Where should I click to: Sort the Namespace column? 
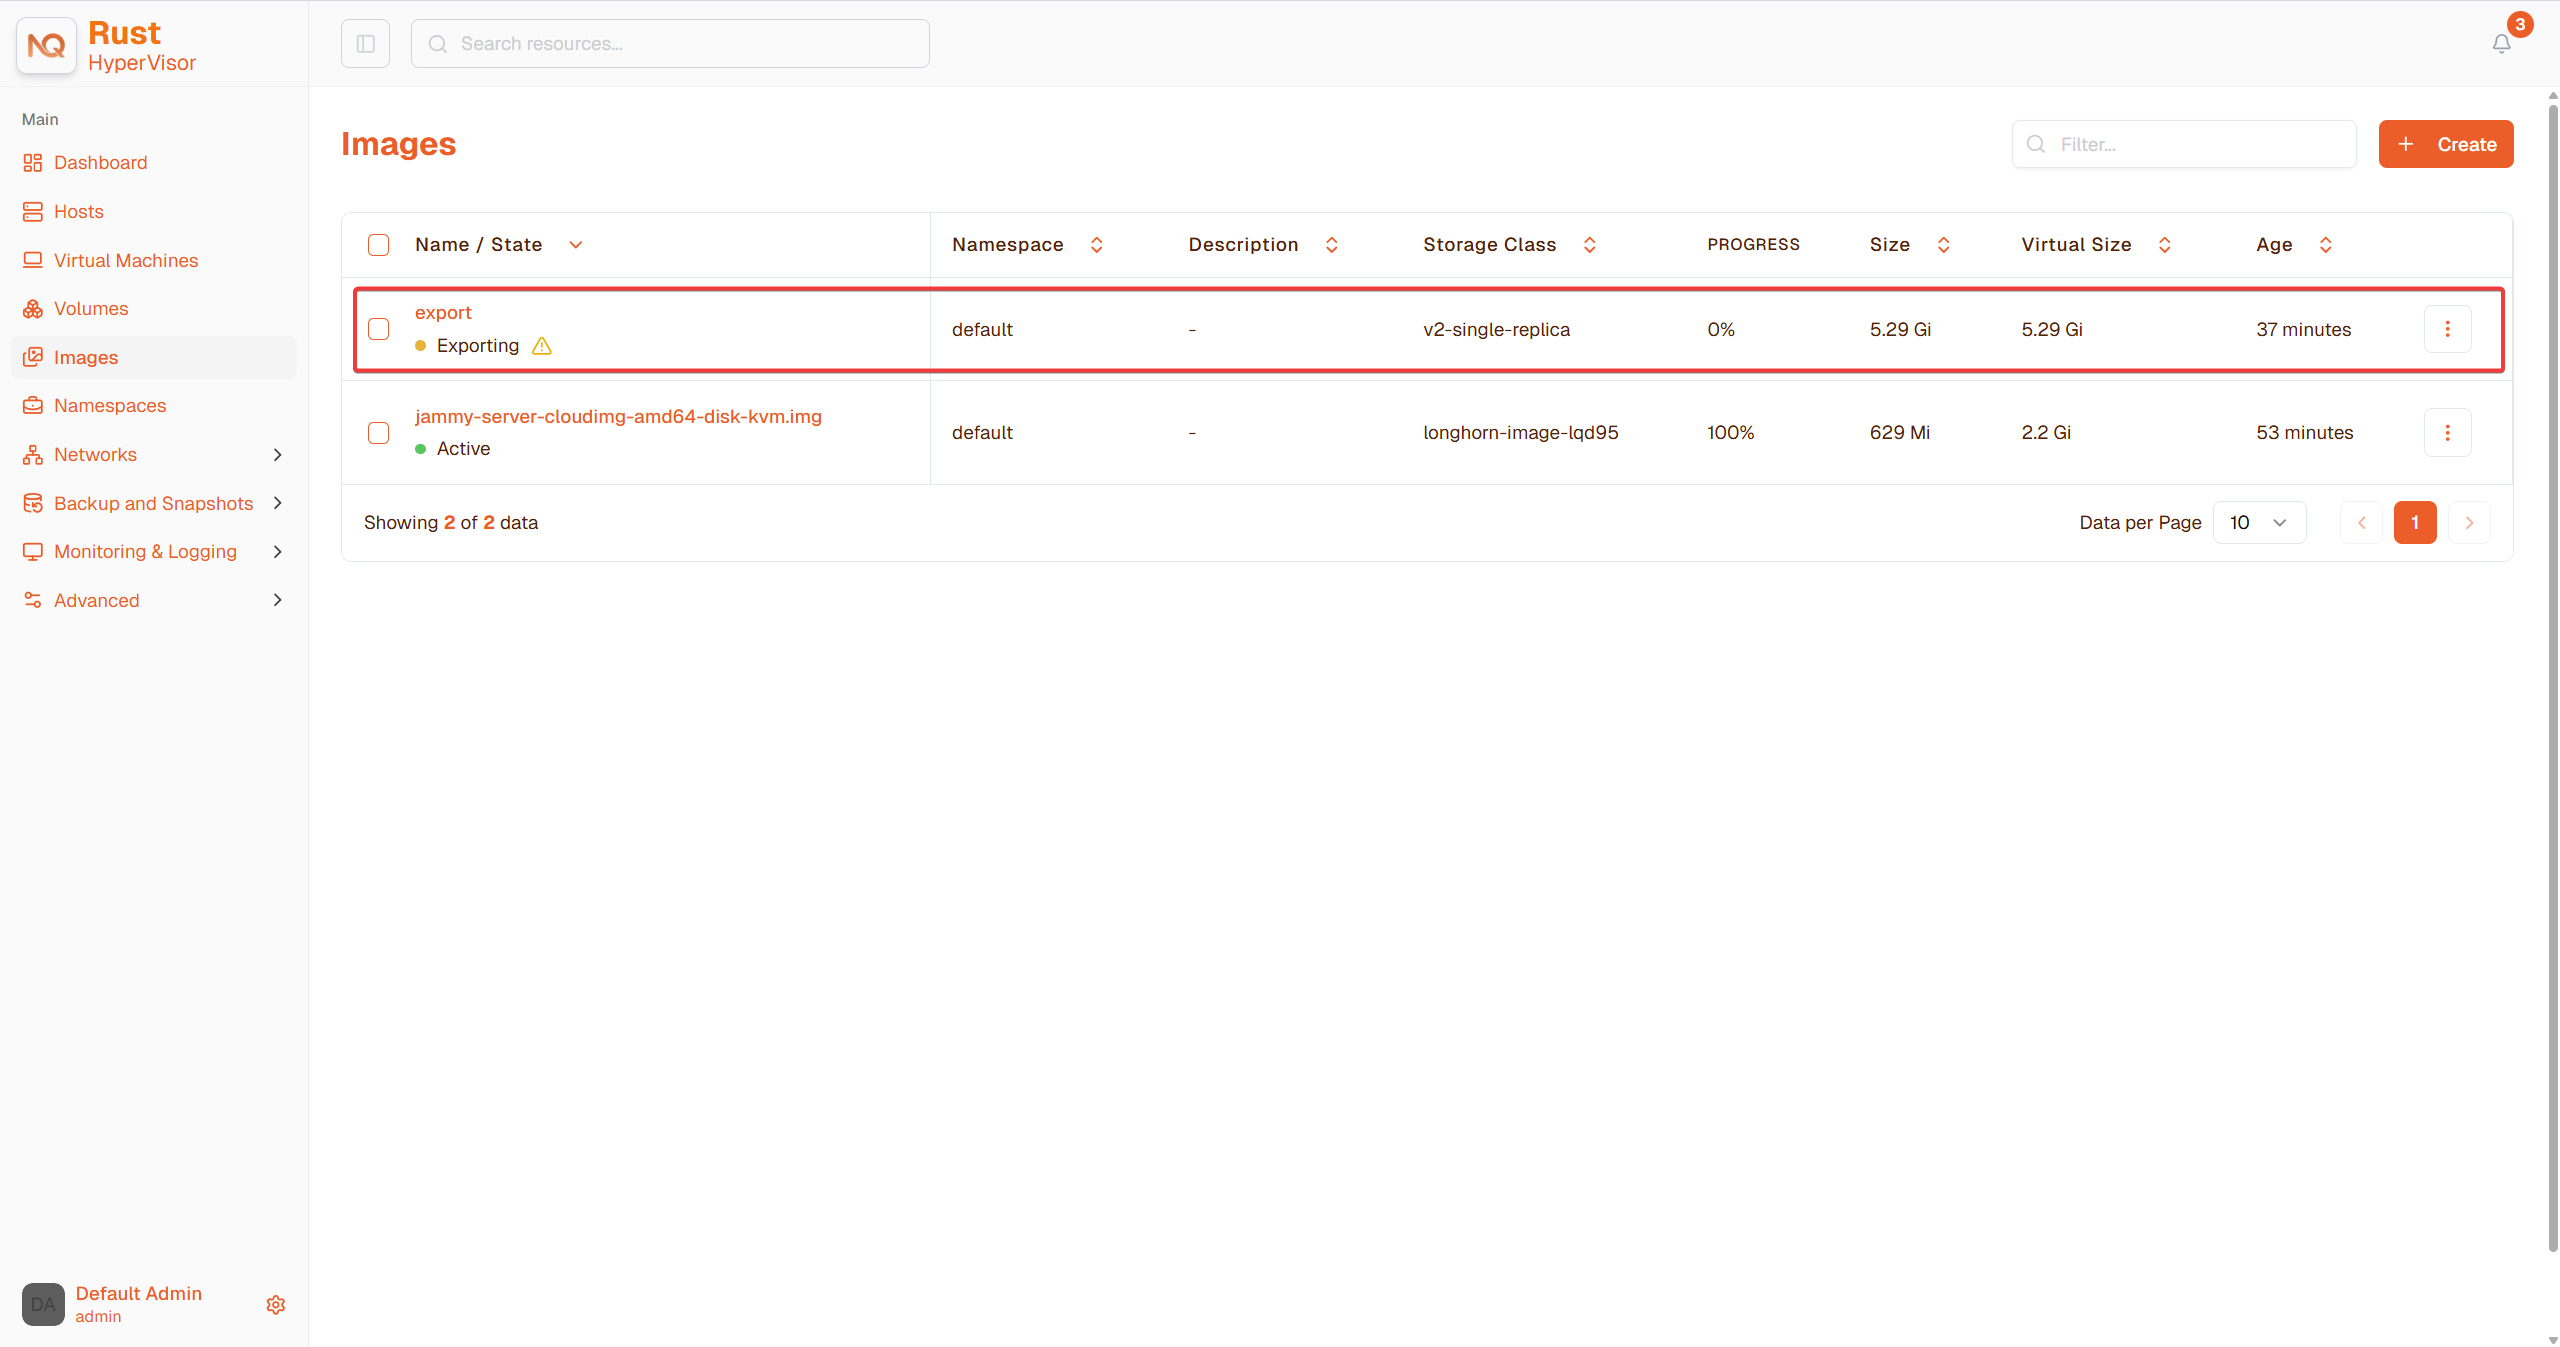coord(1097,245)
